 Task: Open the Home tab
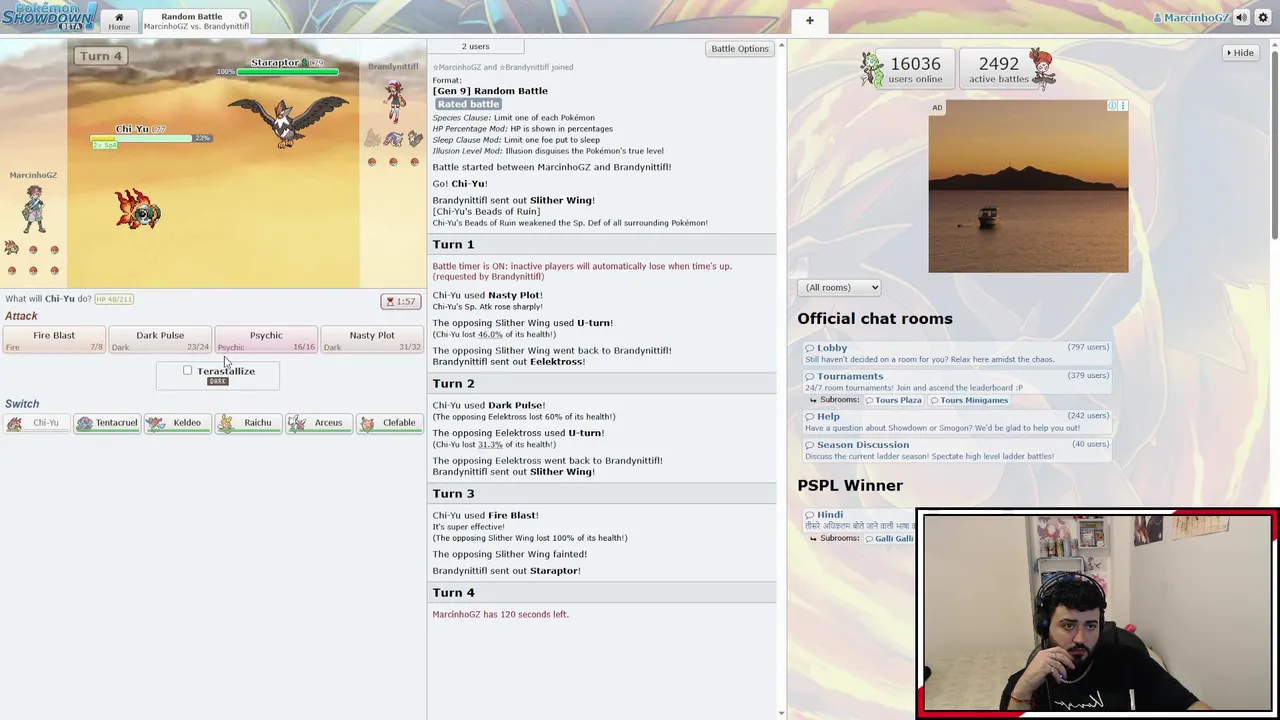pos(119,21)
